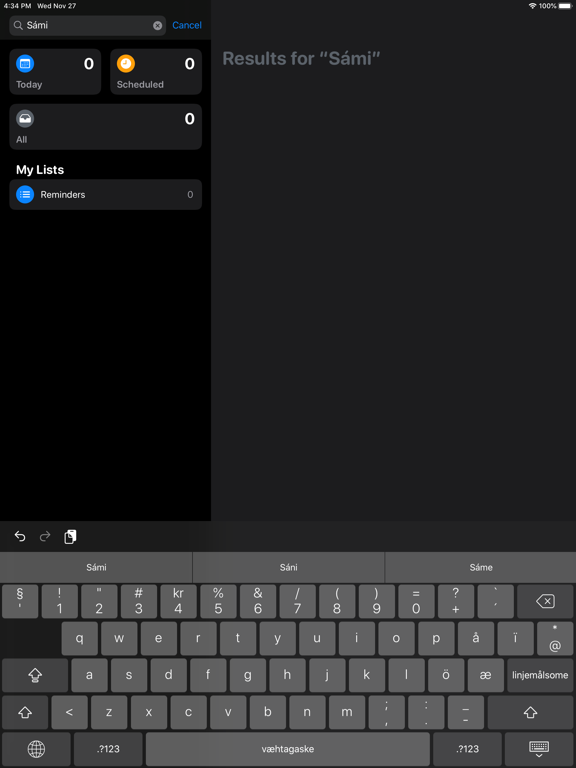The image size is (576, 768).
Task: Clear the search field text
Action: 157,25
